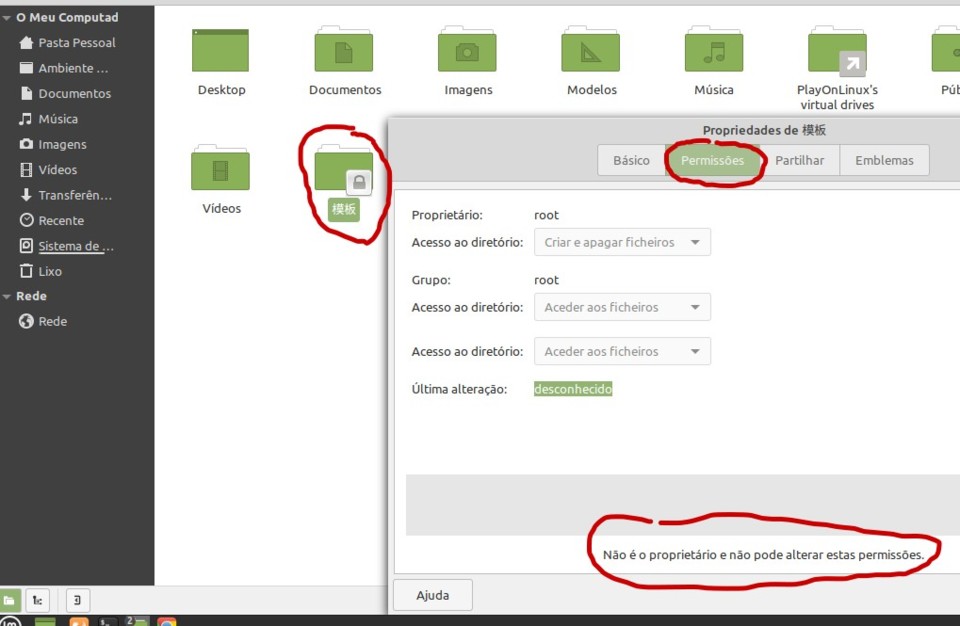Switch to the Básico tab
This screenshot has height=626, width=960.
point(631,160)
